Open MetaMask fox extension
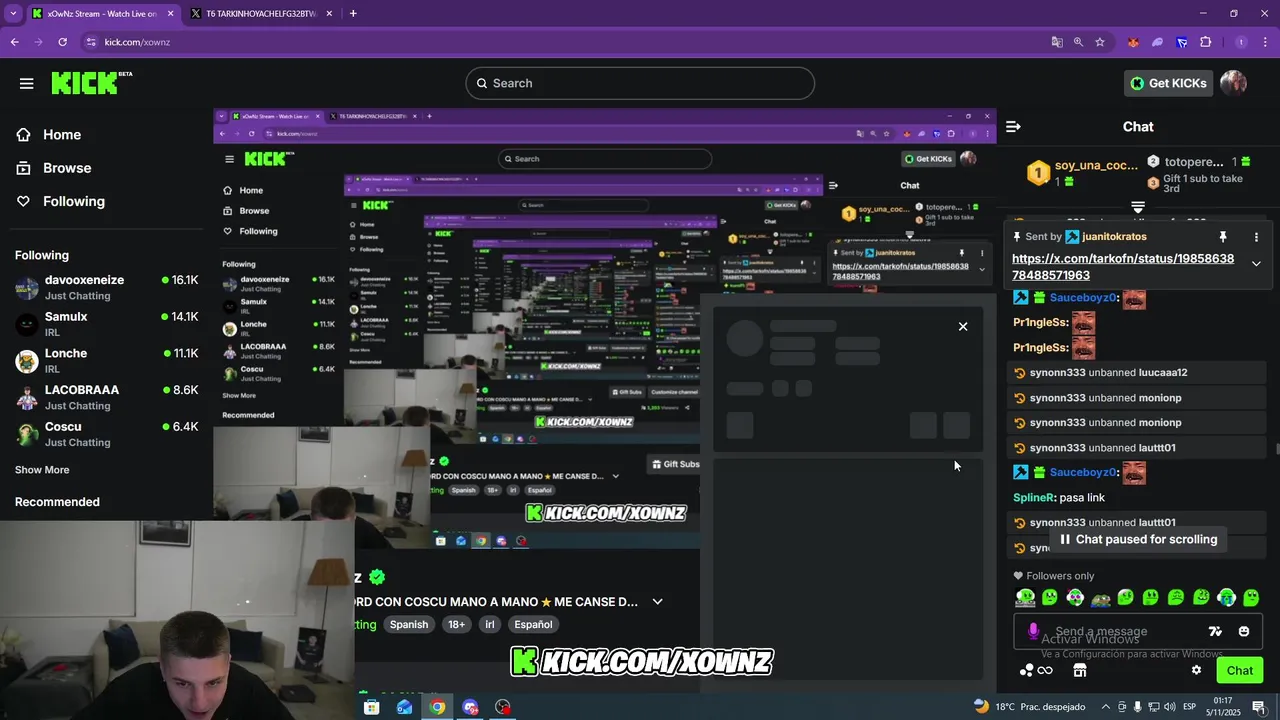This screenshot has height=720, width=1280. (x=1133, y=42)
